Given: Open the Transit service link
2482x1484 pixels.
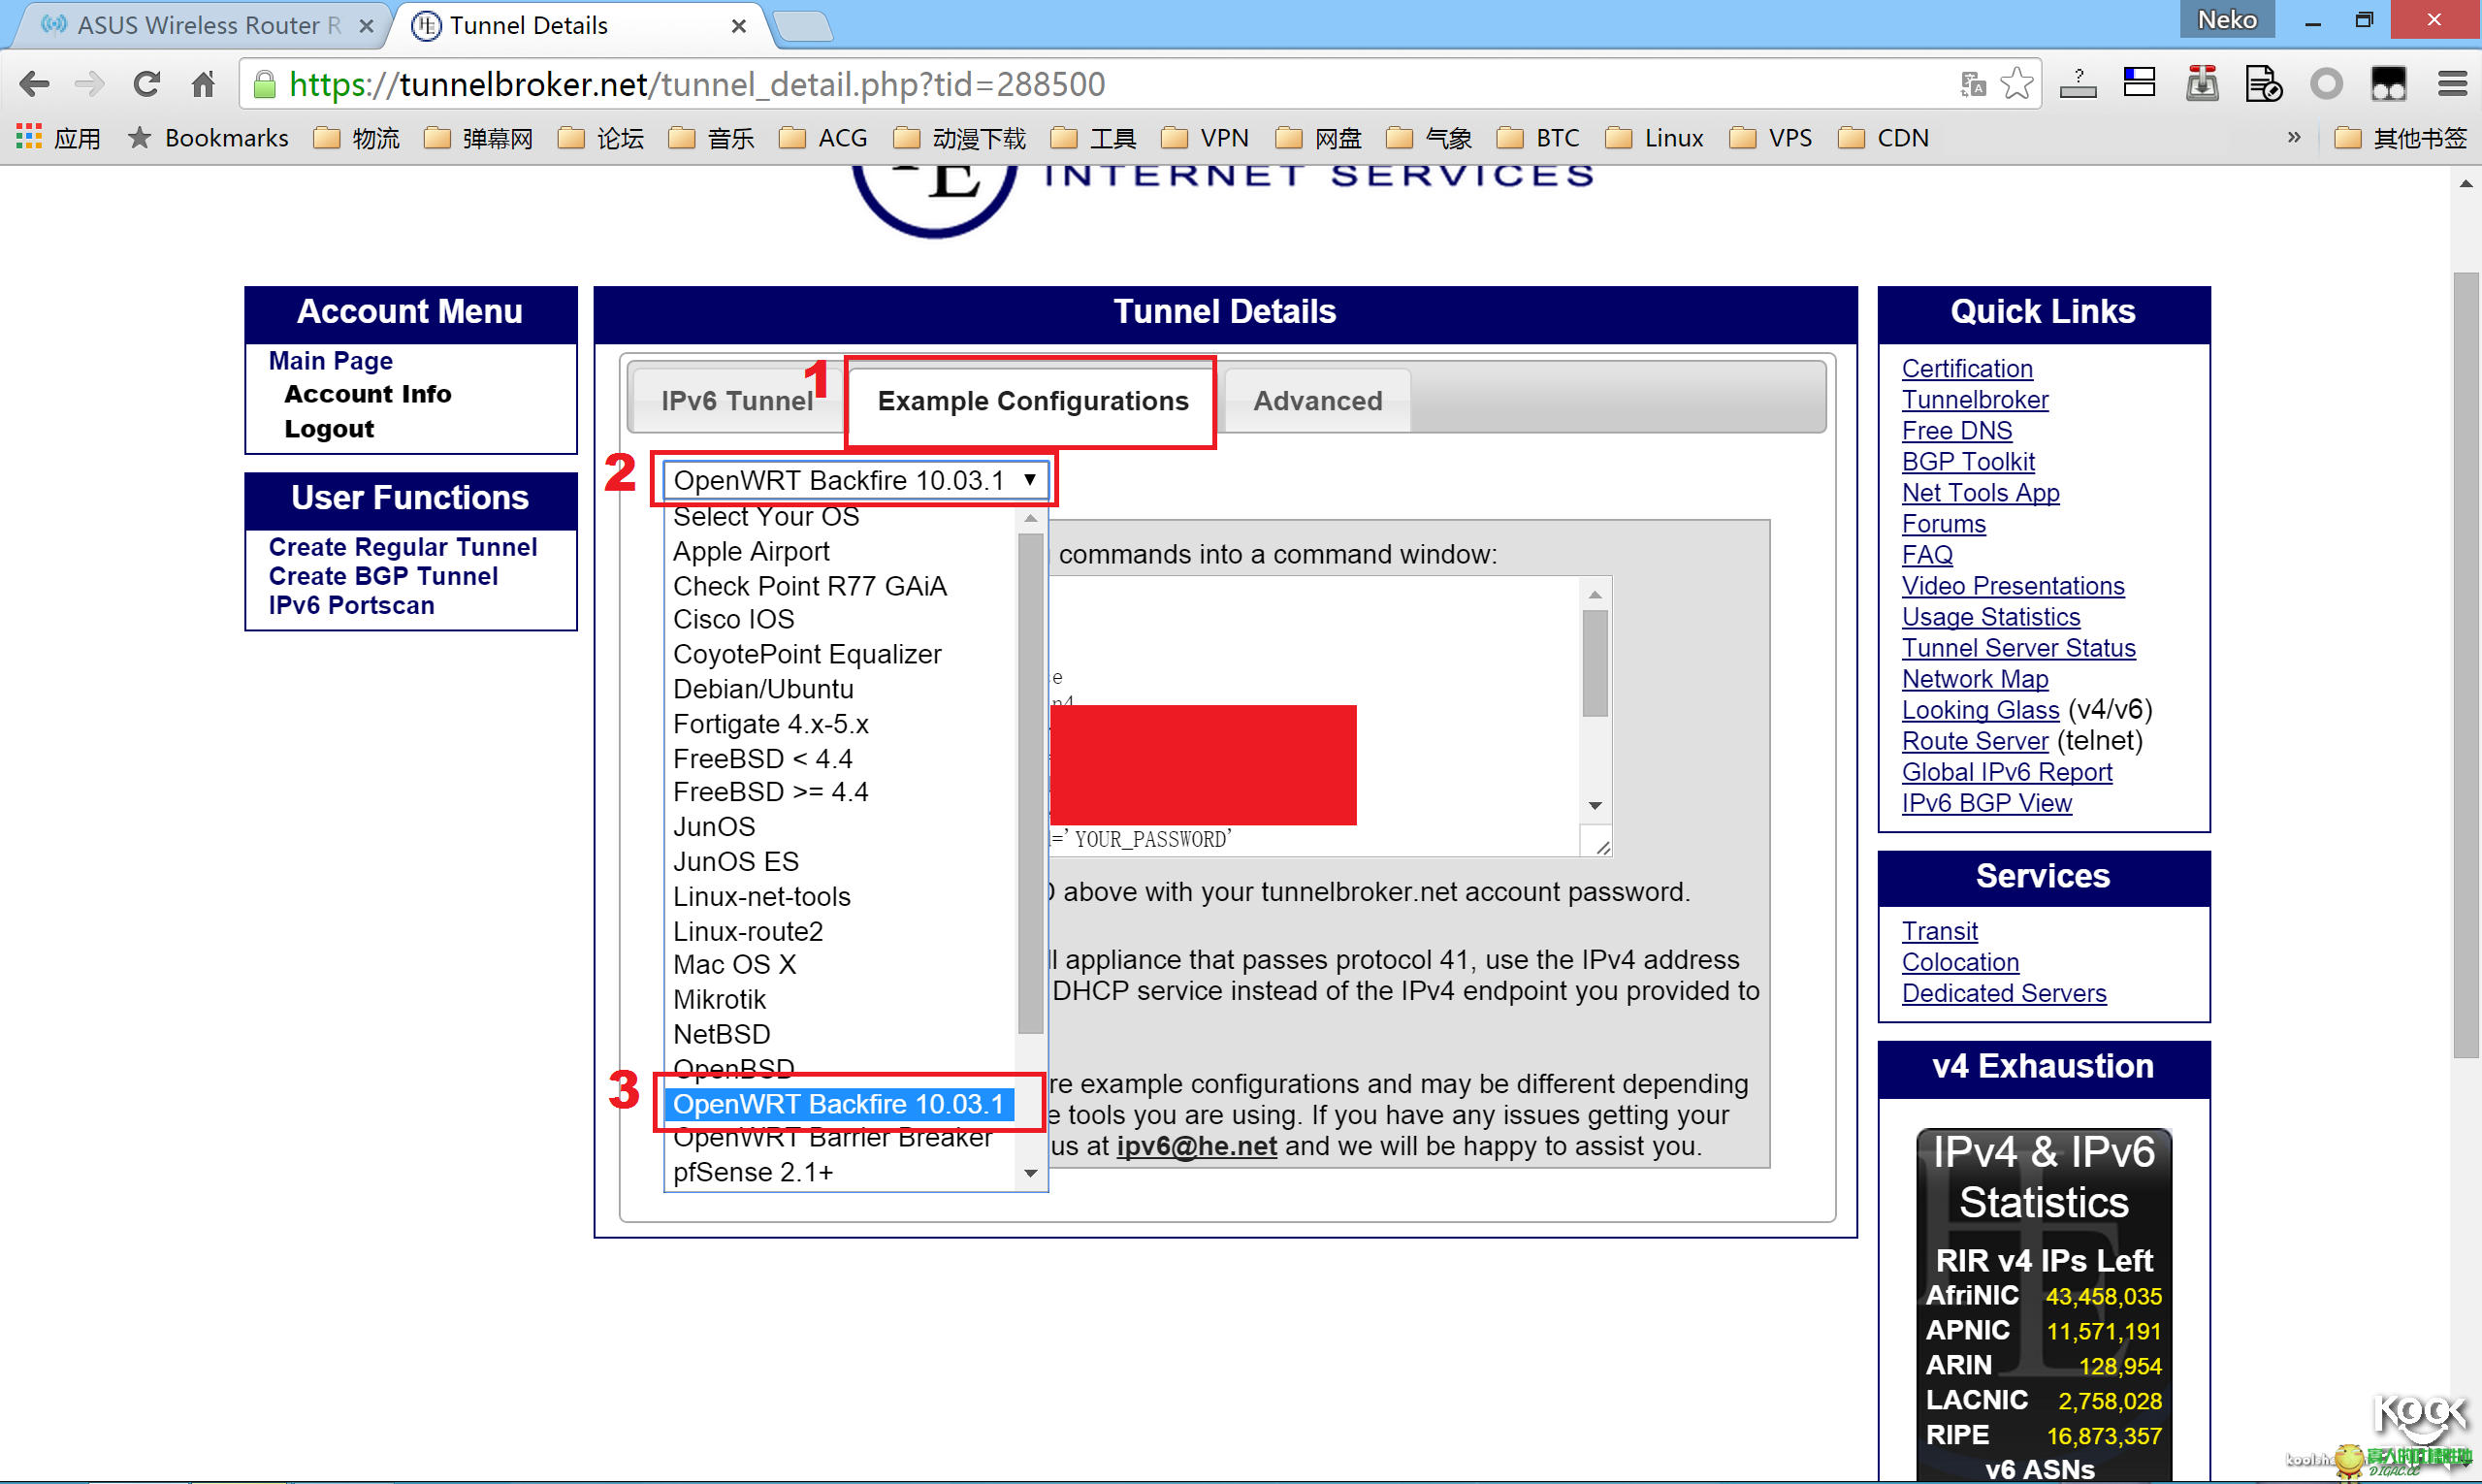Looking at the screenshot, I should tap(1939, 931).
